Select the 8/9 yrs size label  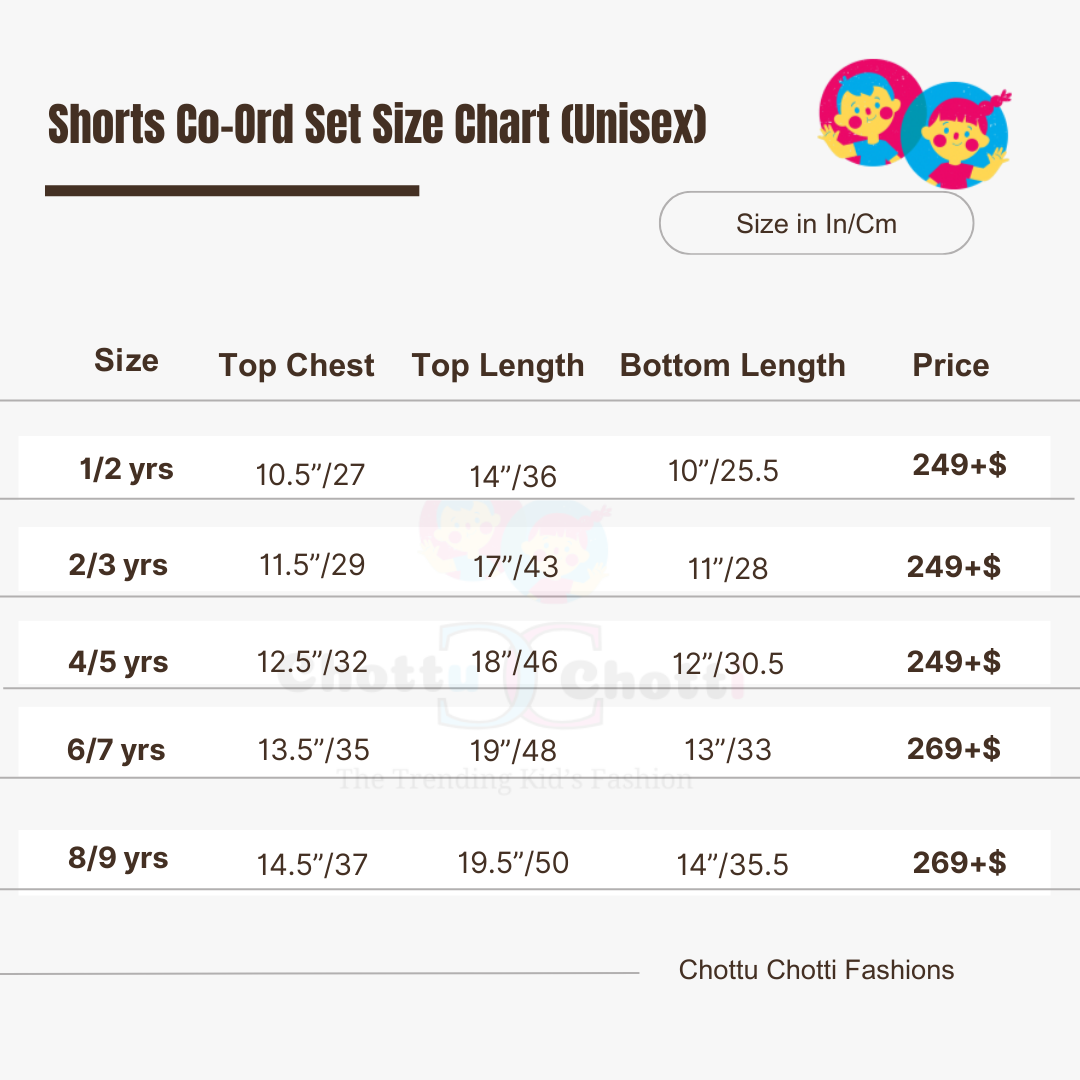pyautogui.click(x=118, y=858)
